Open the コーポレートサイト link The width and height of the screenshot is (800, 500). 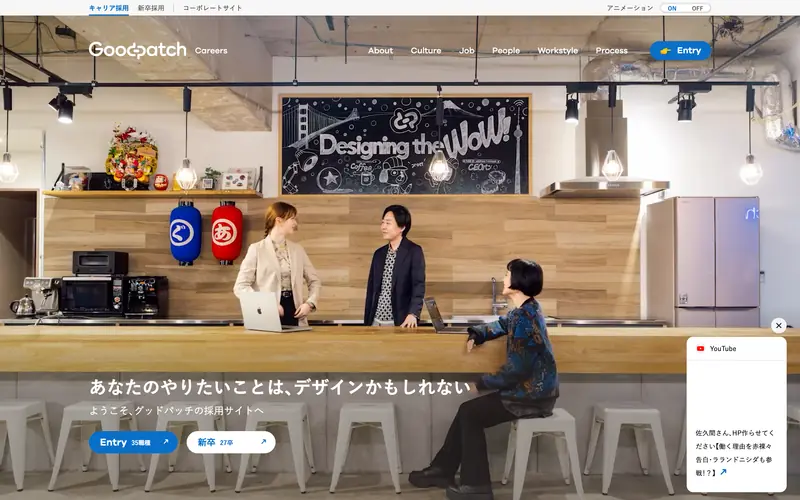(x=213, y=8)
